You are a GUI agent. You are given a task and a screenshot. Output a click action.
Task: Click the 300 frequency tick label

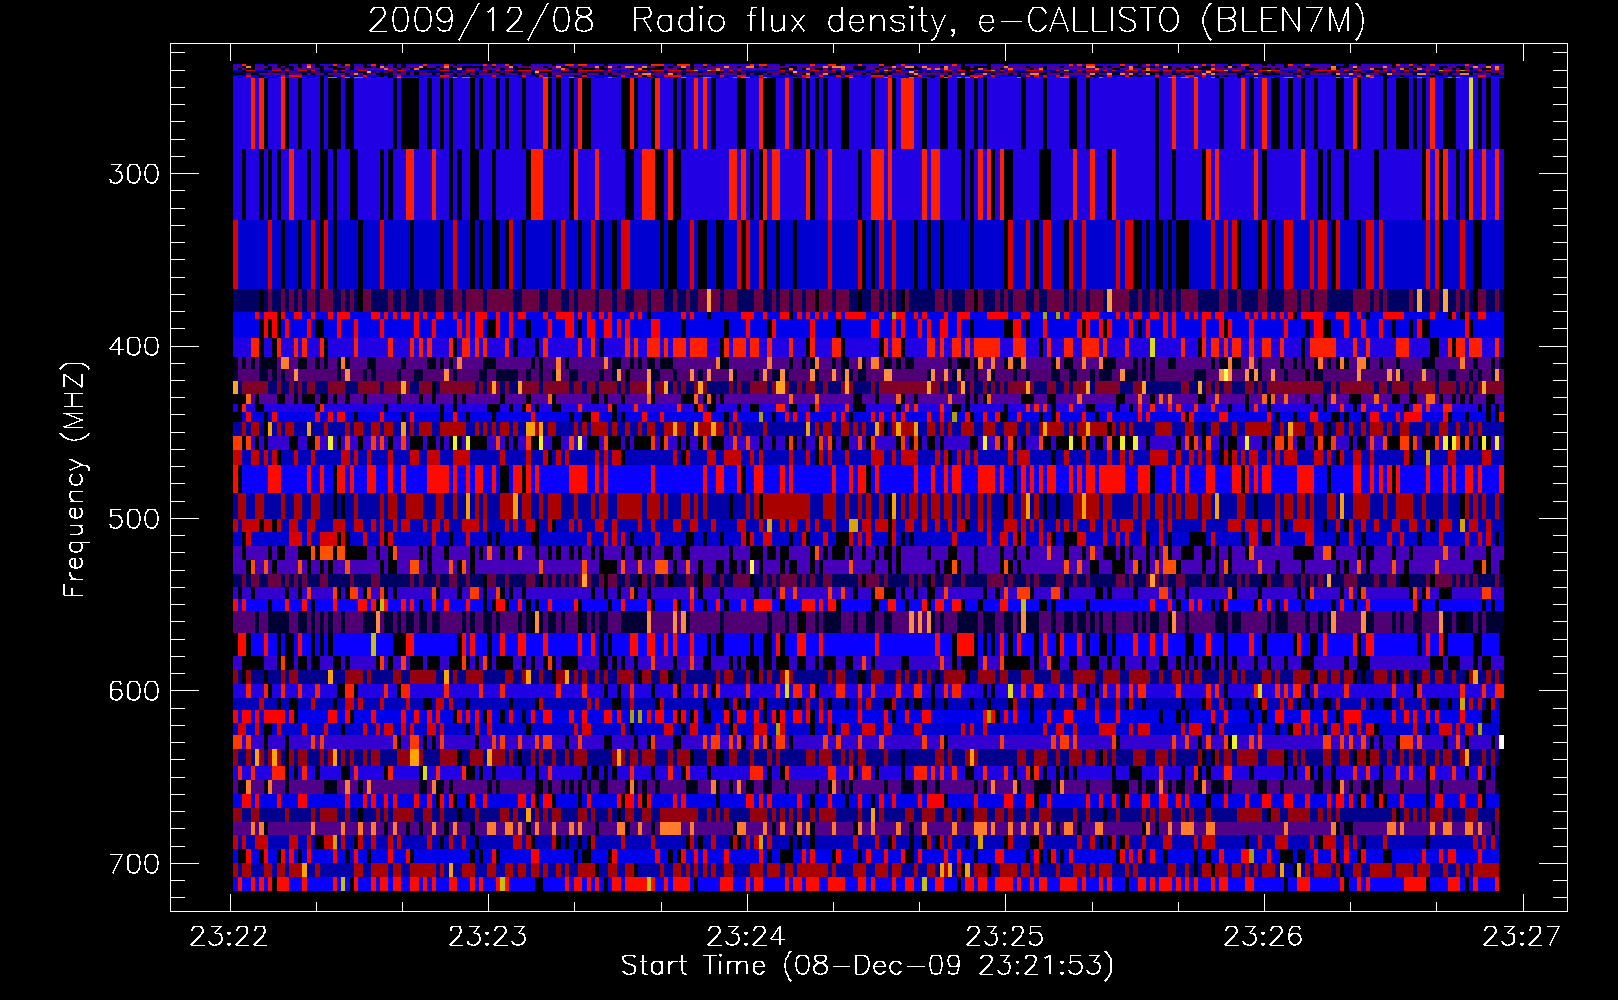(134, 174)
